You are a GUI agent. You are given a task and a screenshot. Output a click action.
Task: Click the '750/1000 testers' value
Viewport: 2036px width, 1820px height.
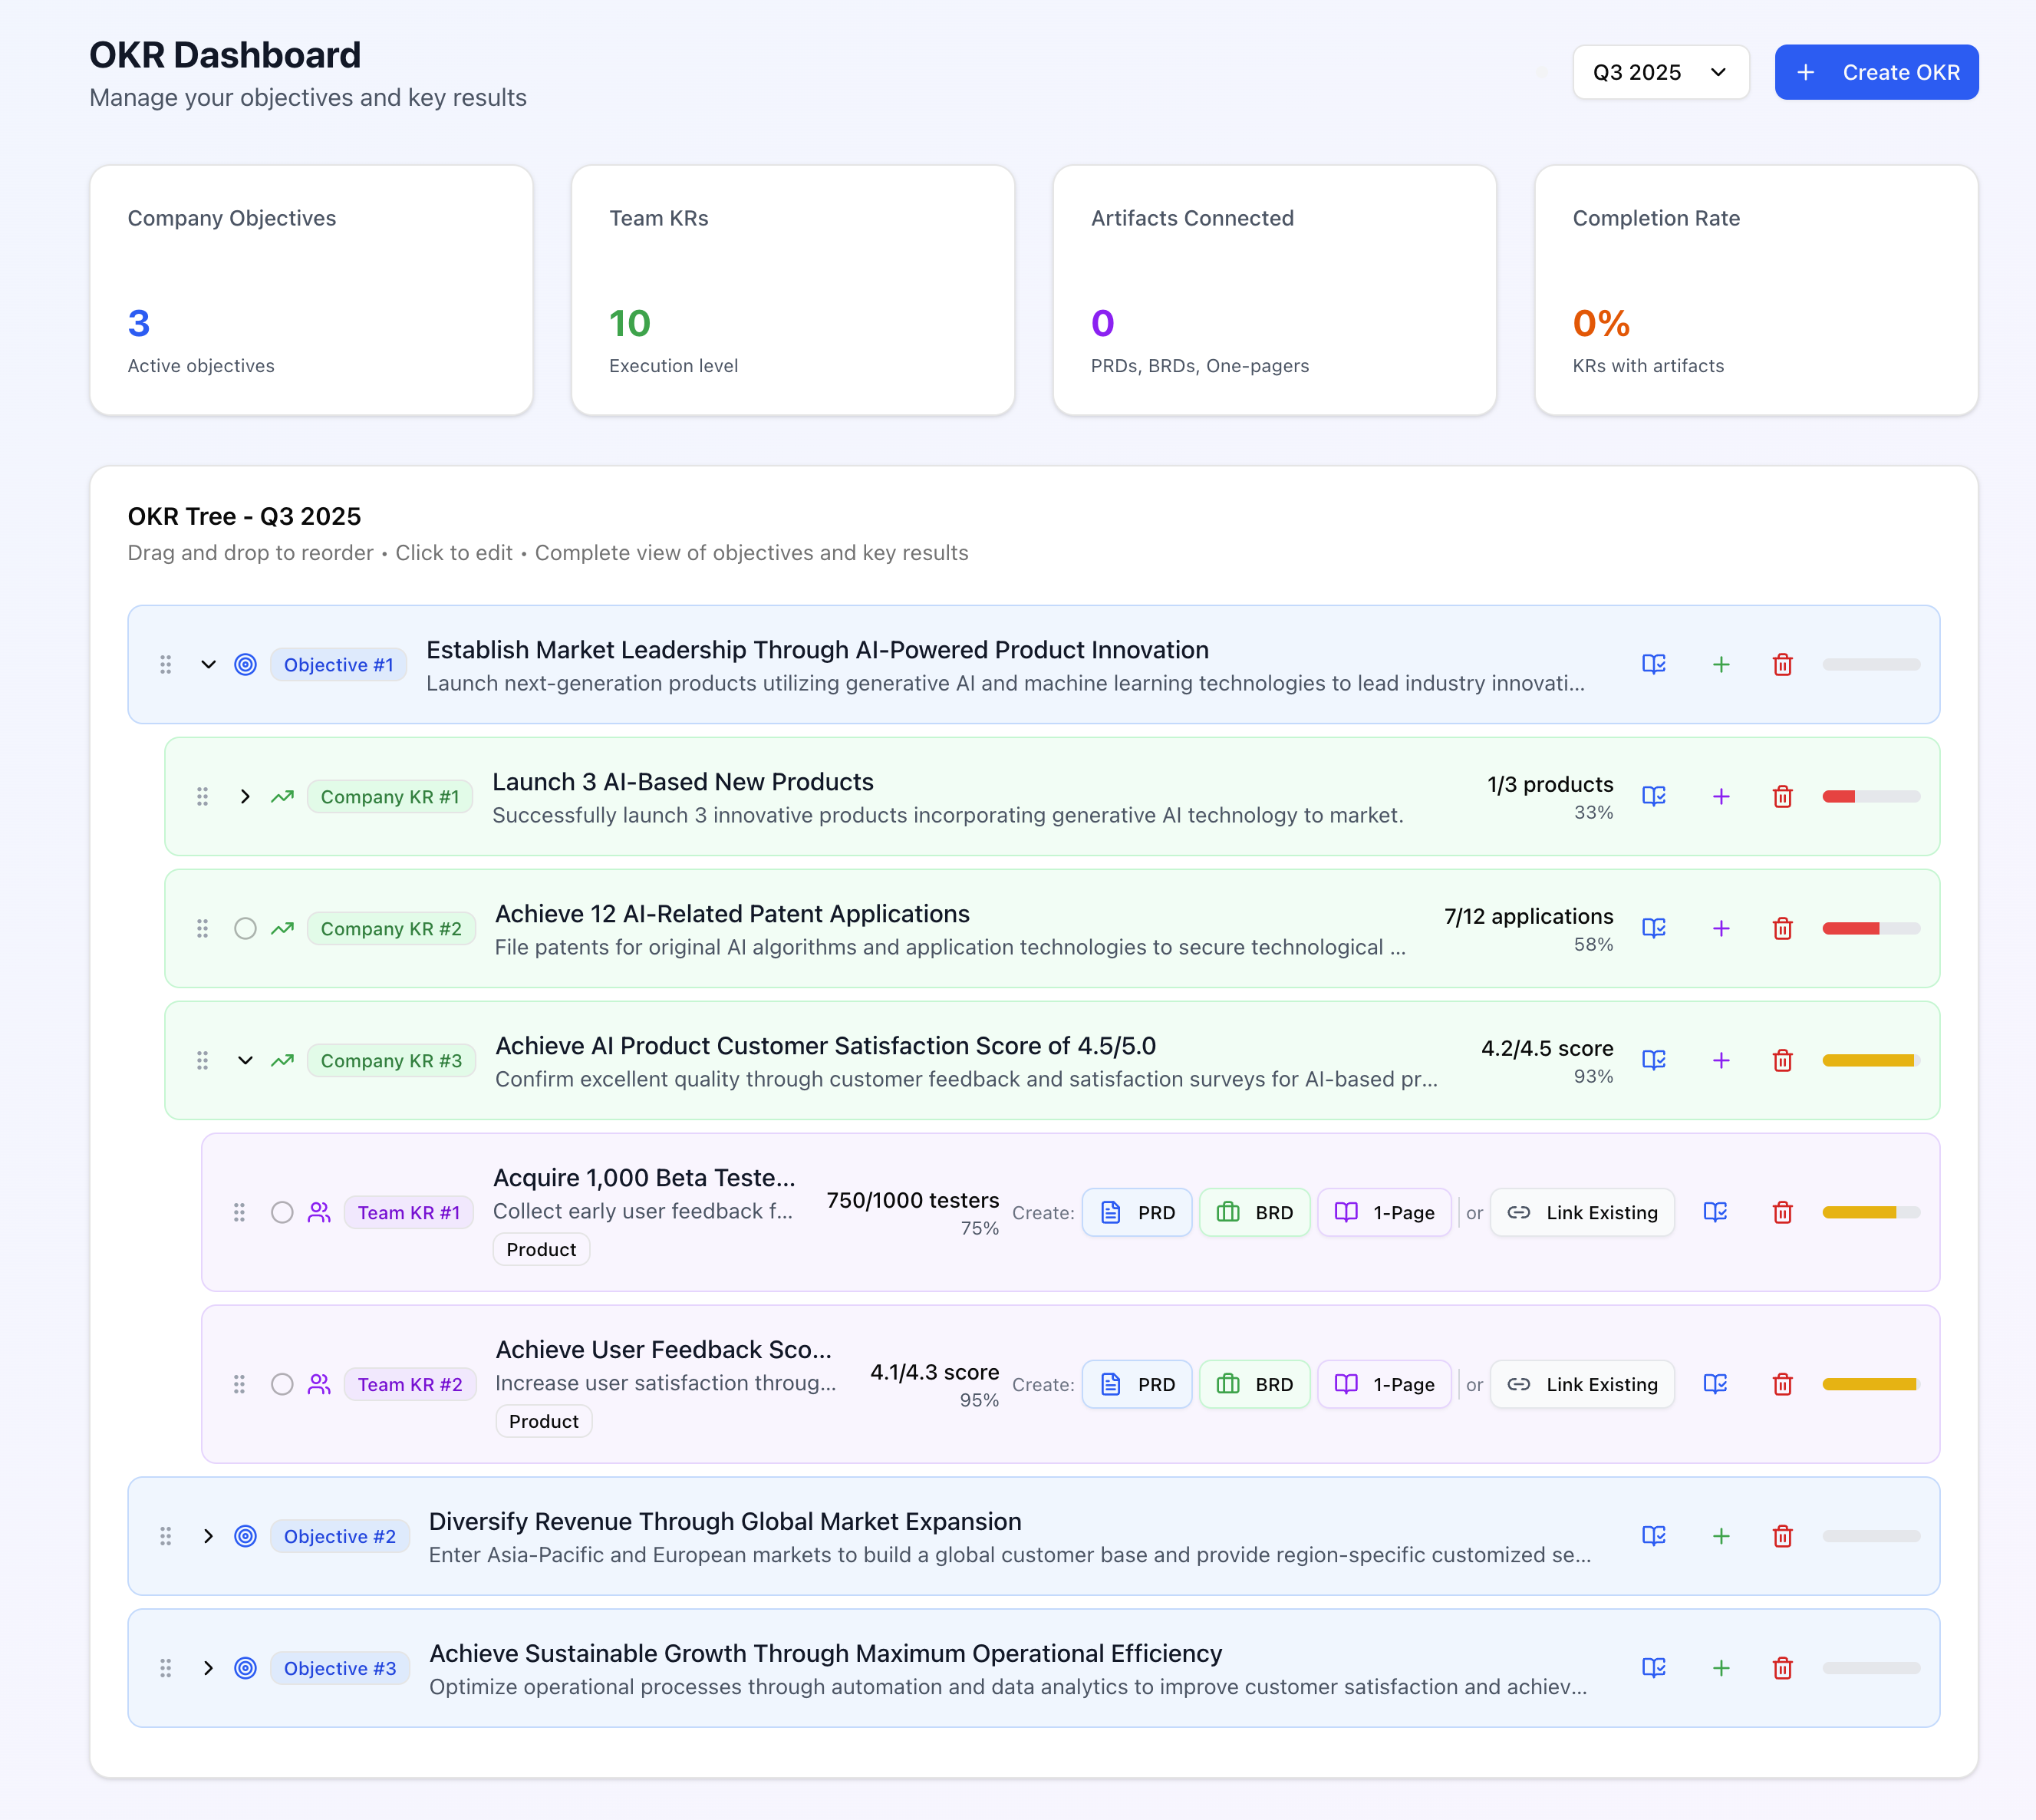[x=912, y=1200]
